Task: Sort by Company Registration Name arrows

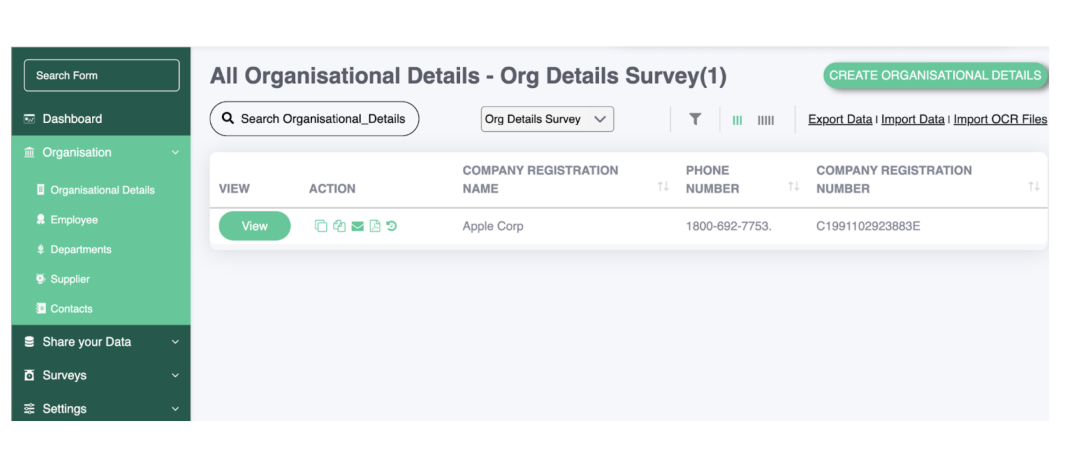Action: pyautogui.click(x=663, y=186)
